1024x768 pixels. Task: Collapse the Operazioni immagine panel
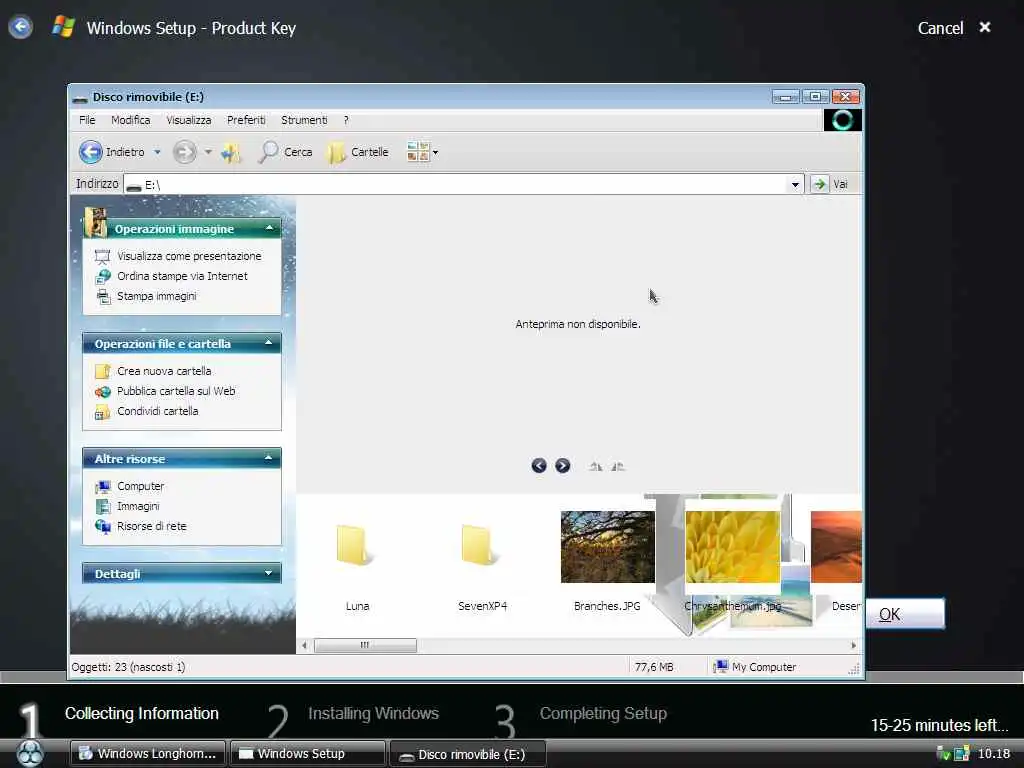tap(269, 228)
